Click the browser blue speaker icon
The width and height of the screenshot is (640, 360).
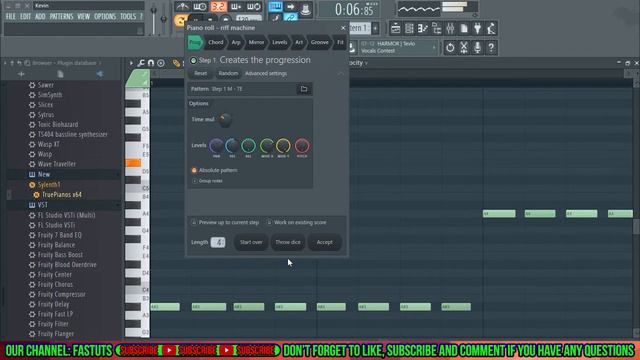coord(100,74)
